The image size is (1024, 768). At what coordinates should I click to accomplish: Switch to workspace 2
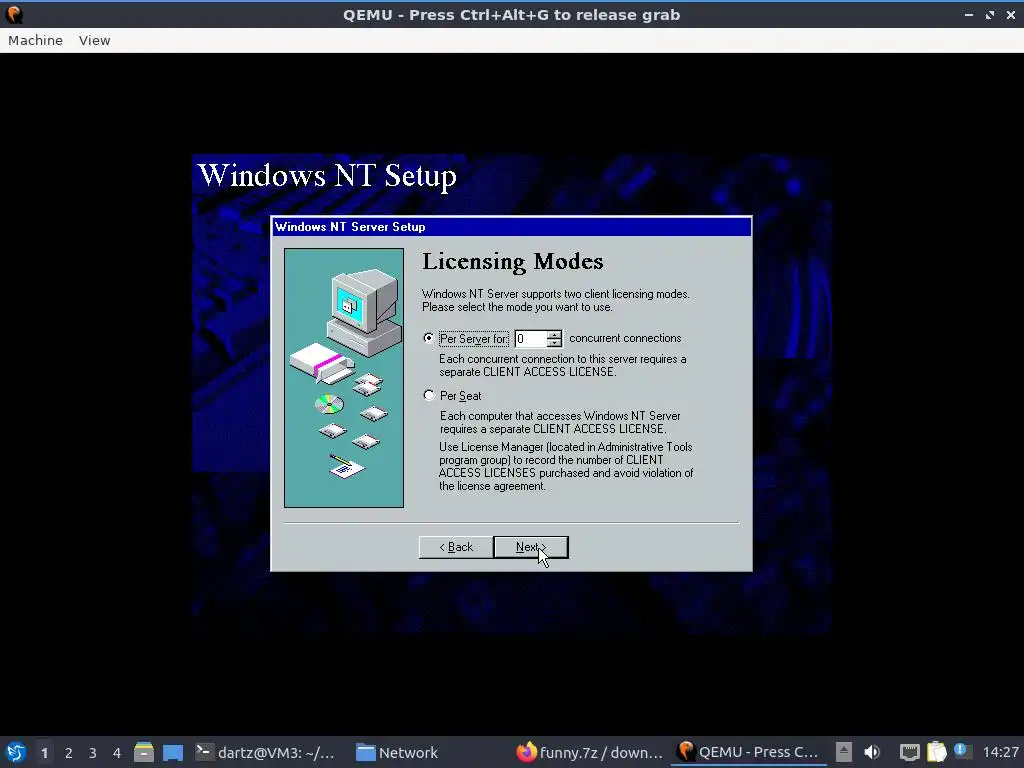[x=69, y=752]
